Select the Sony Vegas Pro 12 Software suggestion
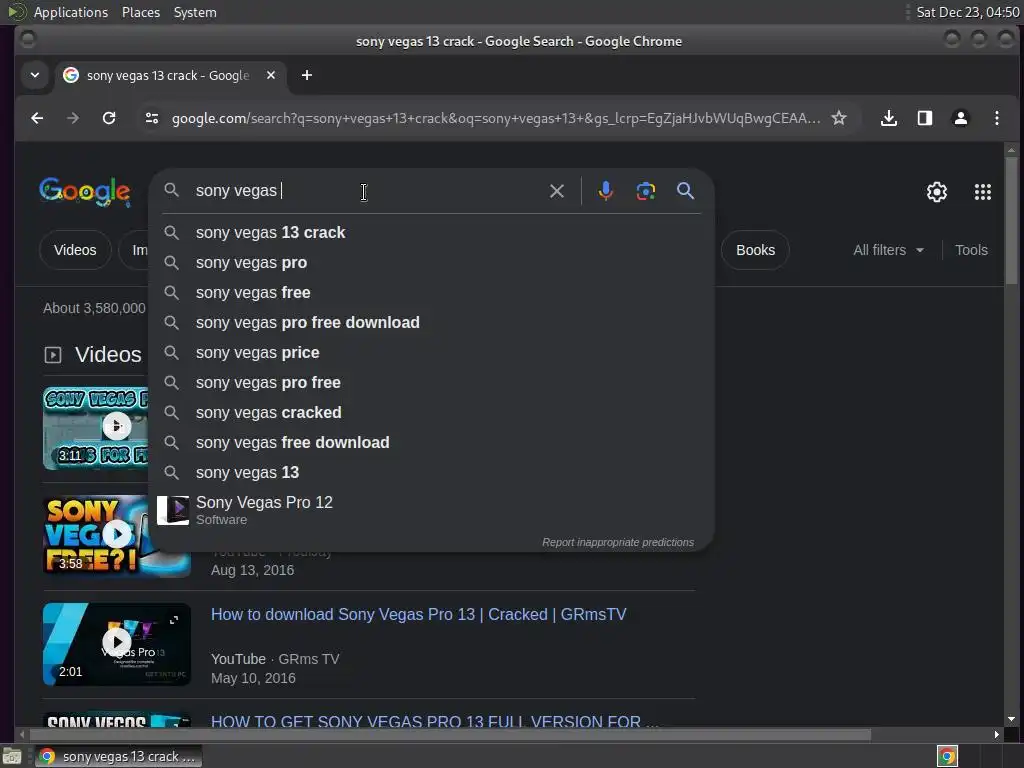 [x=431, y=510]
